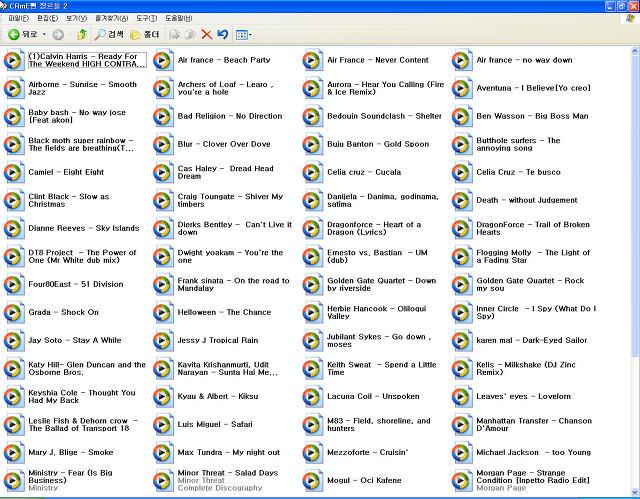Select media icon for Blur - Clover Over Dove

pos(163,144)
